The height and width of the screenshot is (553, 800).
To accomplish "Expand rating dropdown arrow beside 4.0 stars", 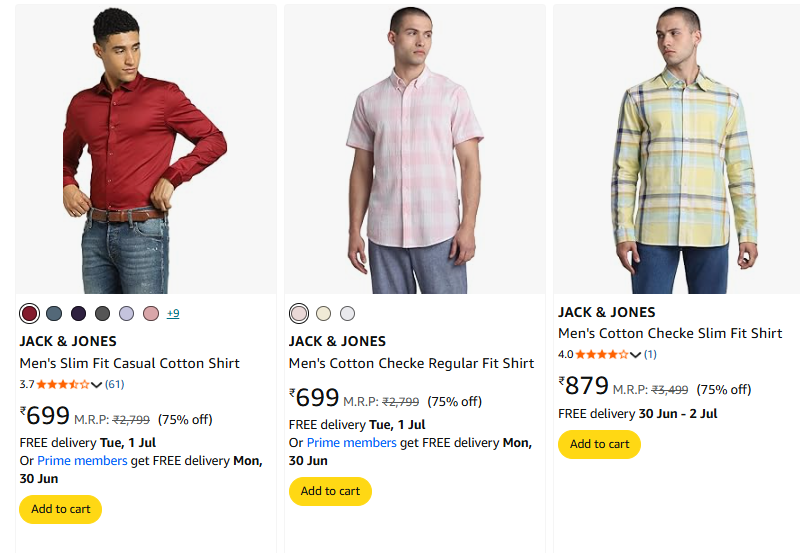I will [636, 355].
